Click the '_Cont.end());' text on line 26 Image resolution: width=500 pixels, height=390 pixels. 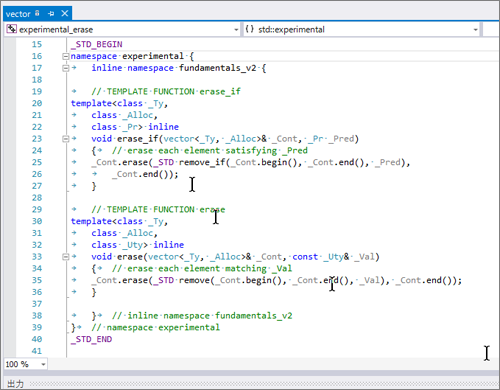pos(145,174)
